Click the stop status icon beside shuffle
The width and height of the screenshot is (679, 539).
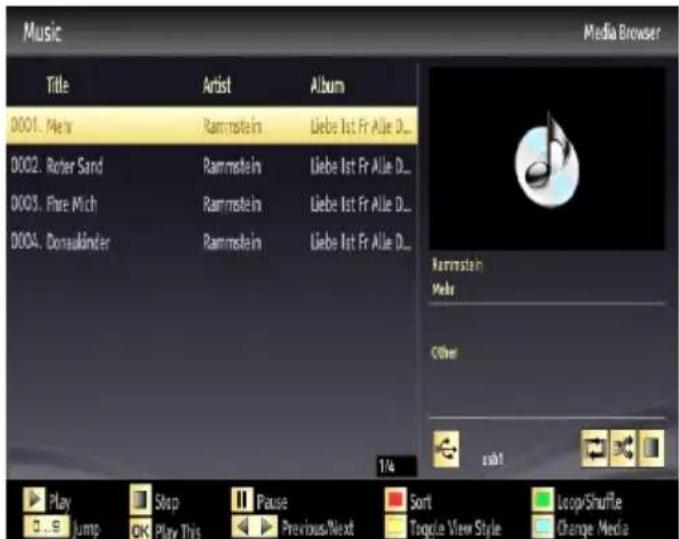[x=651, y=448]
